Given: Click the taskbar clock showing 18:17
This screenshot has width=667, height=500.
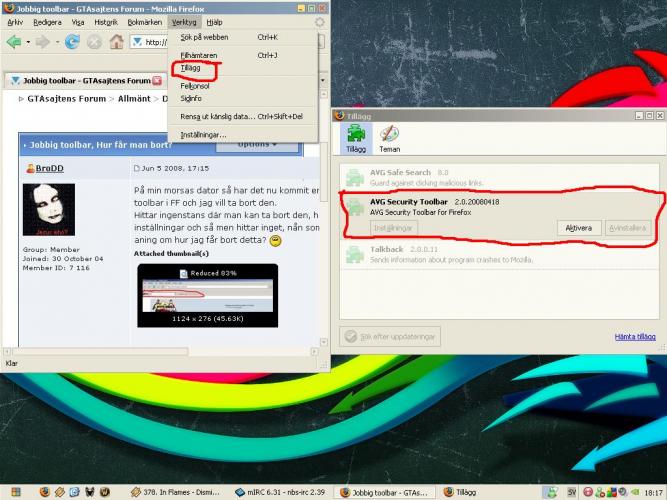Looking at the screenshot, I should tap(653, 492).
